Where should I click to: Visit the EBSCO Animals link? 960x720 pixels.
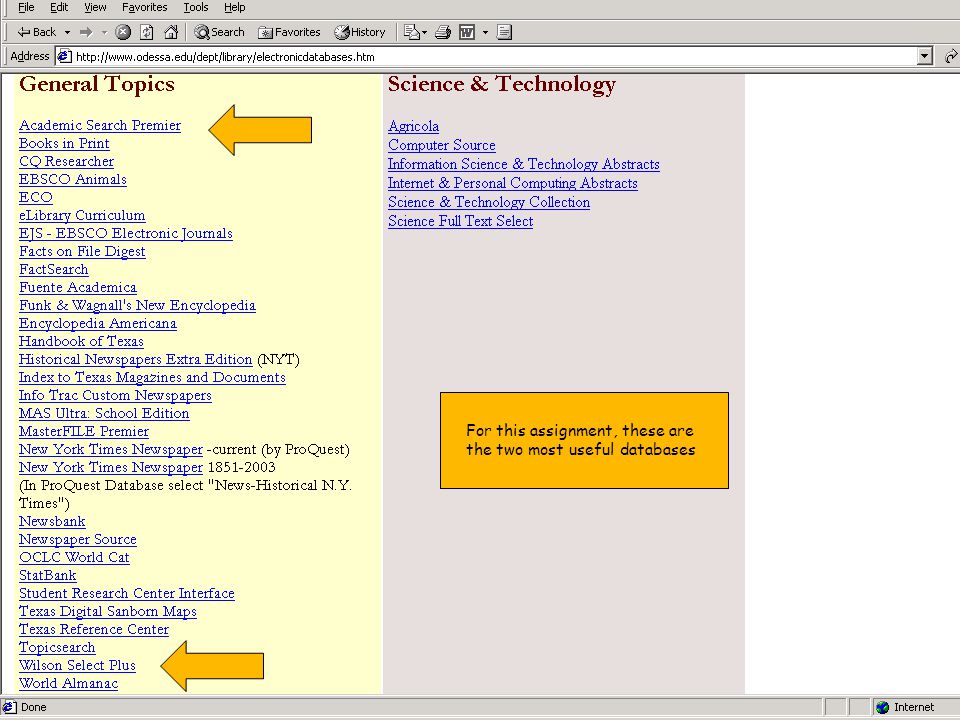pyautogui.click(x=73, y=179)
